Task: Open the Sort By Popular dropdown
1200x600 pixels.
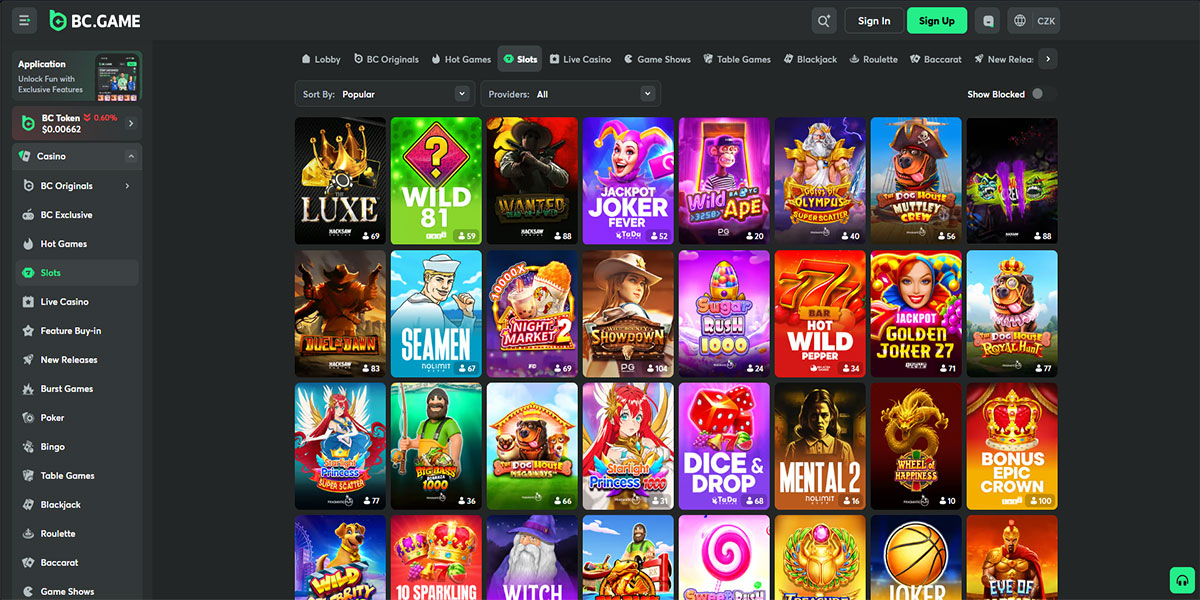Action: pos(384,92)
